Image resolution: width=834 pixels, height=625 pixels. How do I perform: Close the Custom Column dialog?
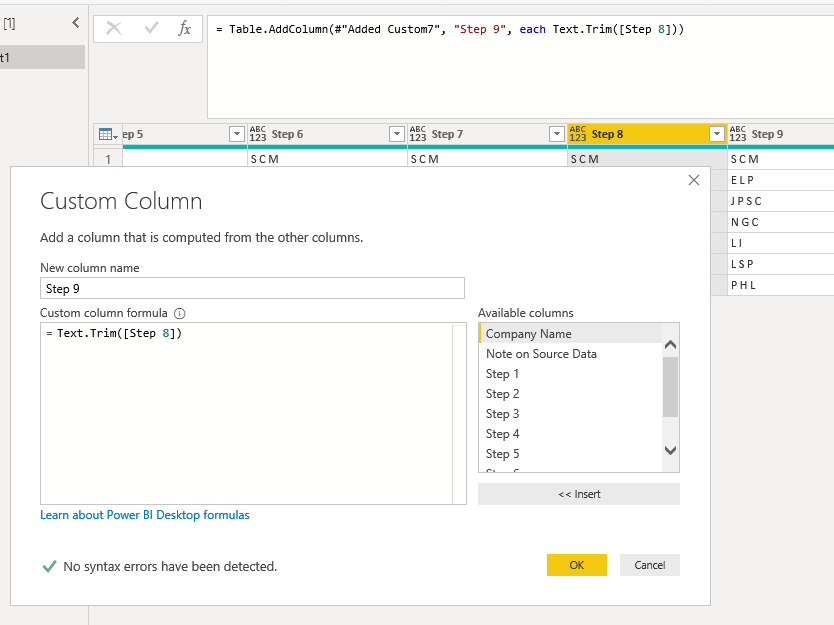tap(694, 180)
